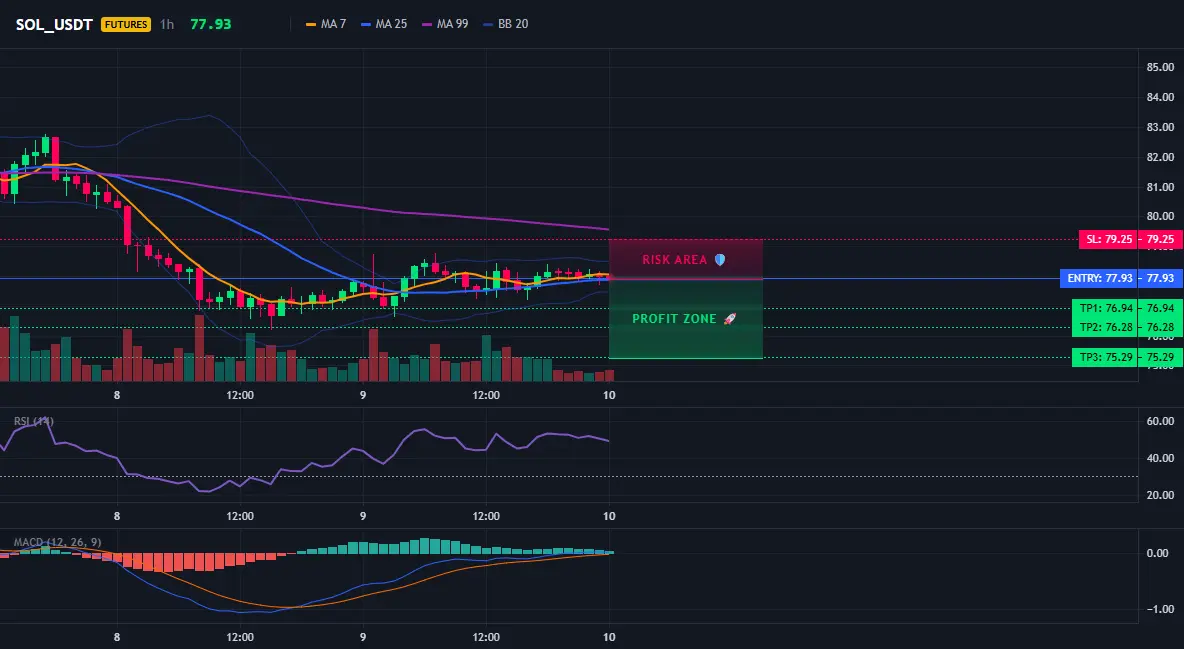This screenshot has height=649, width=1184.
Task: Toggle the MA 7 legend item
Action: tap(325, 24)
